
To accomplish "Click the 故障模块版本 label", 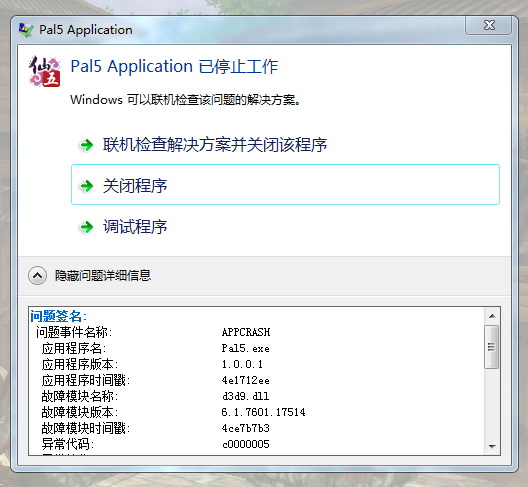I will (x=80, y=412).
